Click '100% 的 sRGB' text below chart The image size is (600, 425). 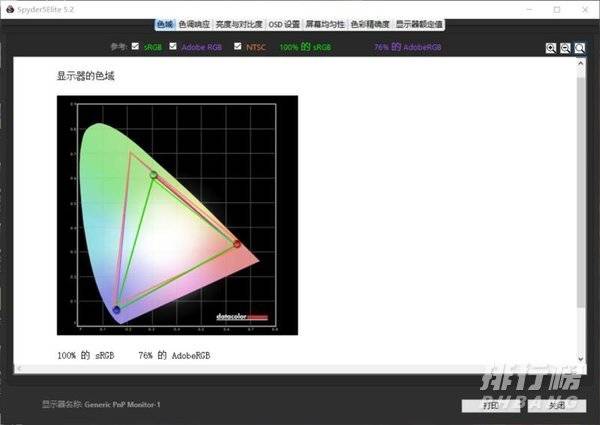(86, 355)
